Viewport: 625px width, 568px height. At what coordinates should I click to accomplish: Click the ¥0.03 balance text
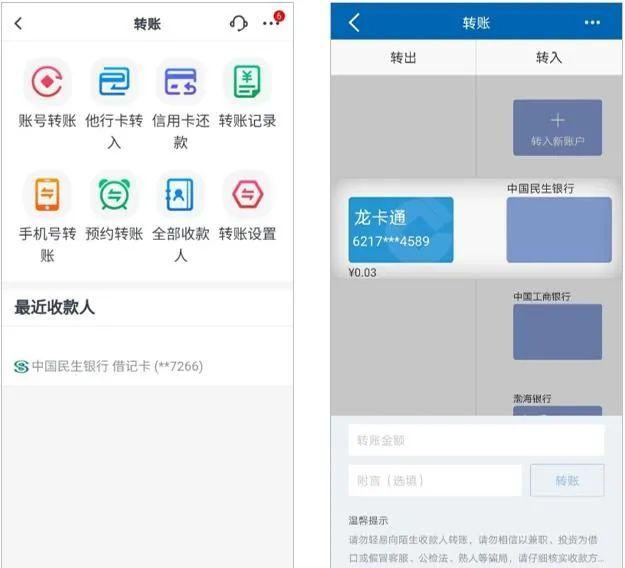click(362, 273)
